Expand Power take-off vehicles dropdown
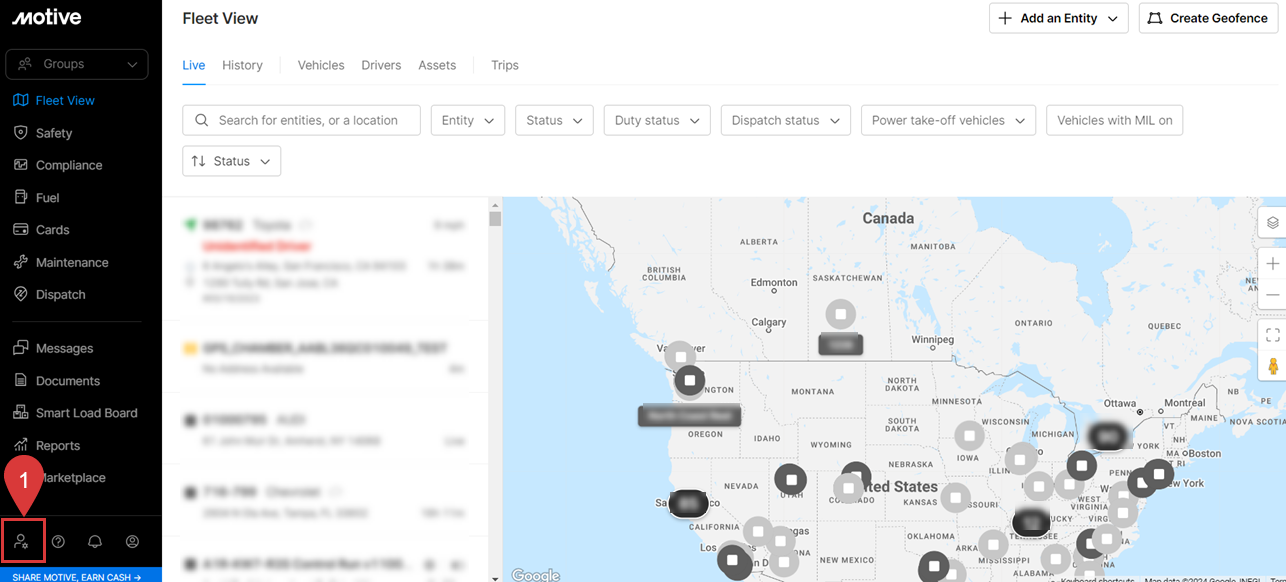1286x582 pixels. [948, 120]
